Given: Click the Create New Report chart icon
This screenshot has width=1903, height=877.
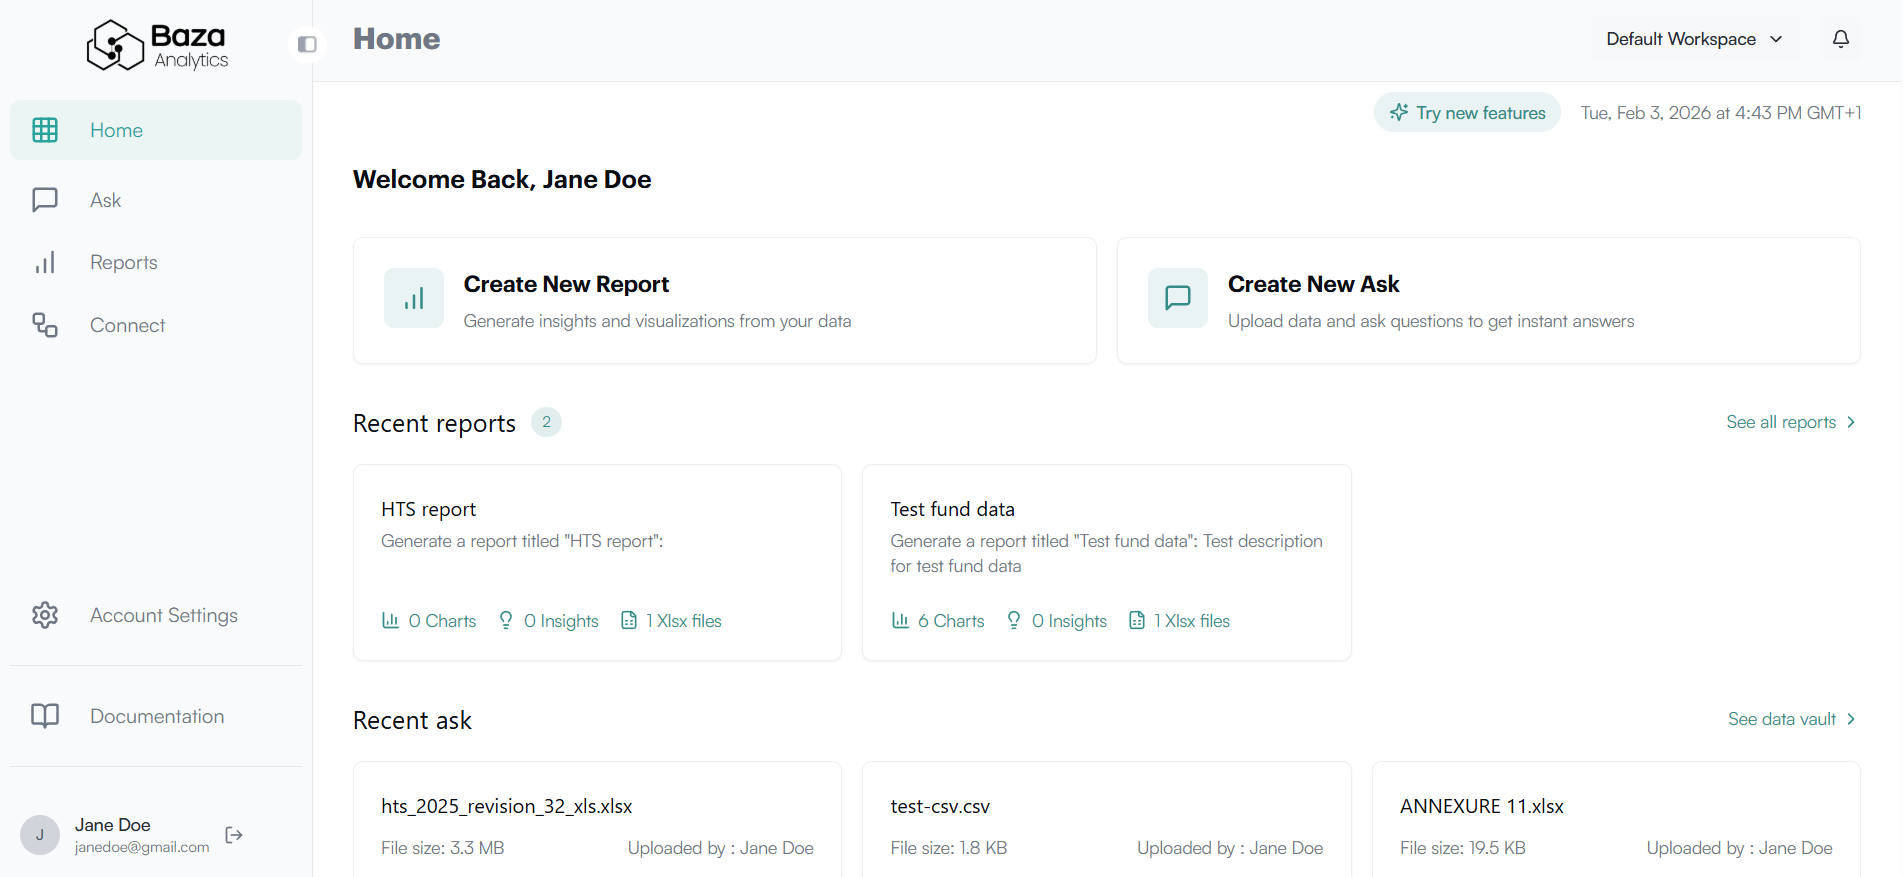Looking at the screenshot, I should [414, 298].
